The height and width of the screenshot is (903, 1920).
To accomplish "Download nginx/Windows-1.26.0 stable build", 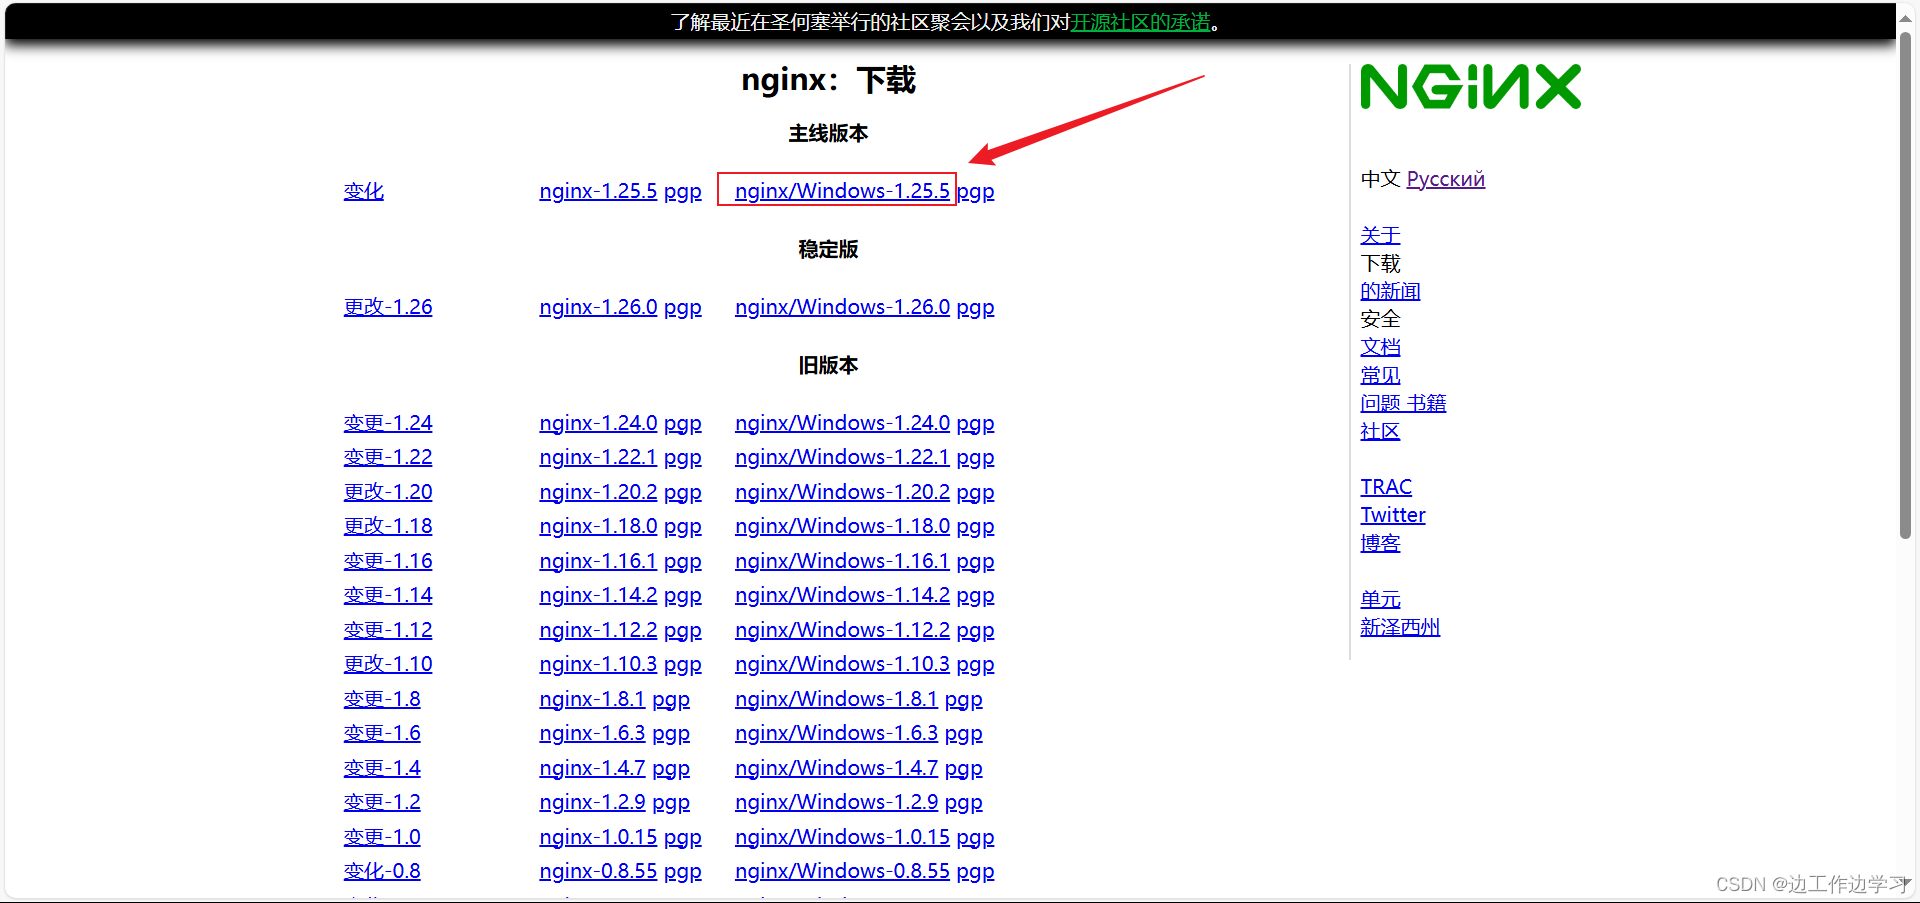I will (x=842, y=307).
